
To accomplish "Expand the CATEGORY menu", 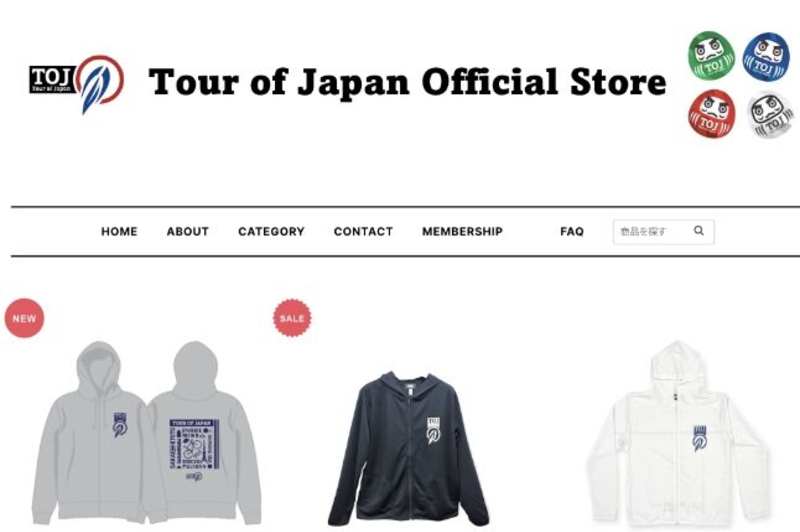I will tap(271, 232).
